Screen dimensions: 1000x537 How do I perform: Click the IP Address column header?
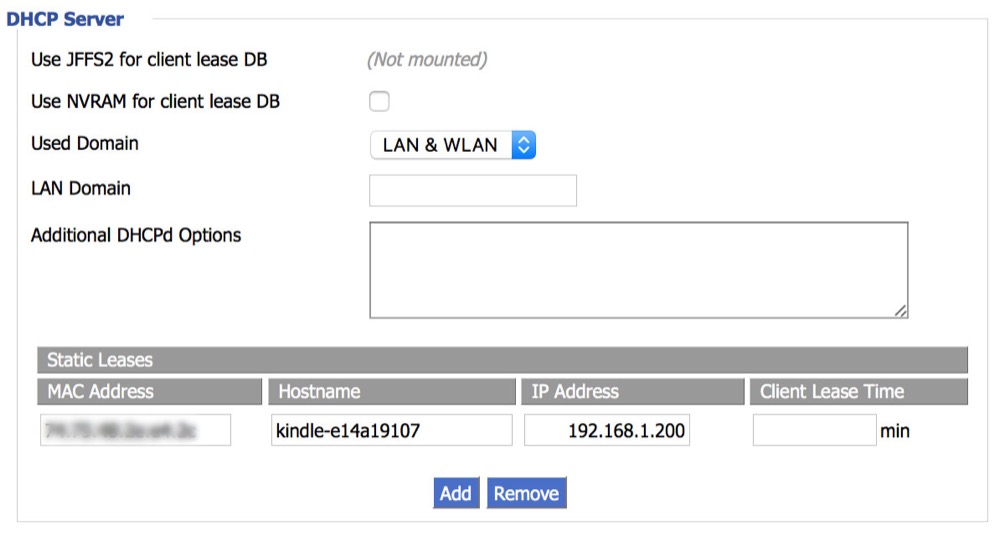(633, 392)
